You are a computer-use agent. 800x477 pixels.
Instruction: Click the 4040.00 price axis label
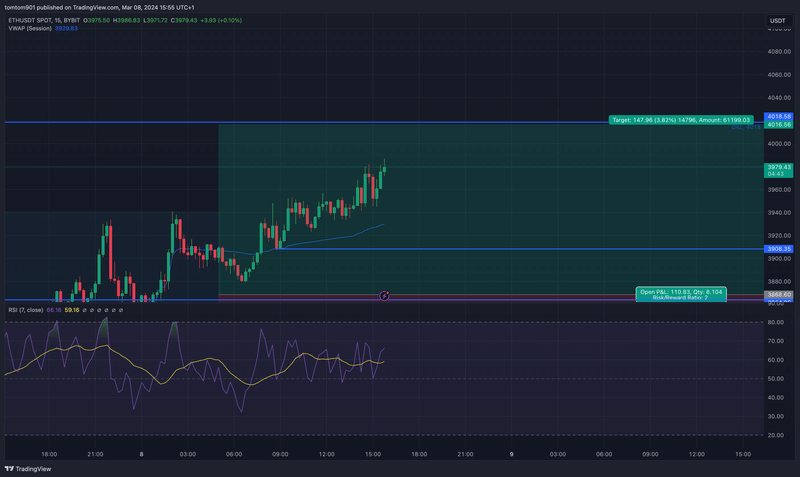(x=779, y=97)
